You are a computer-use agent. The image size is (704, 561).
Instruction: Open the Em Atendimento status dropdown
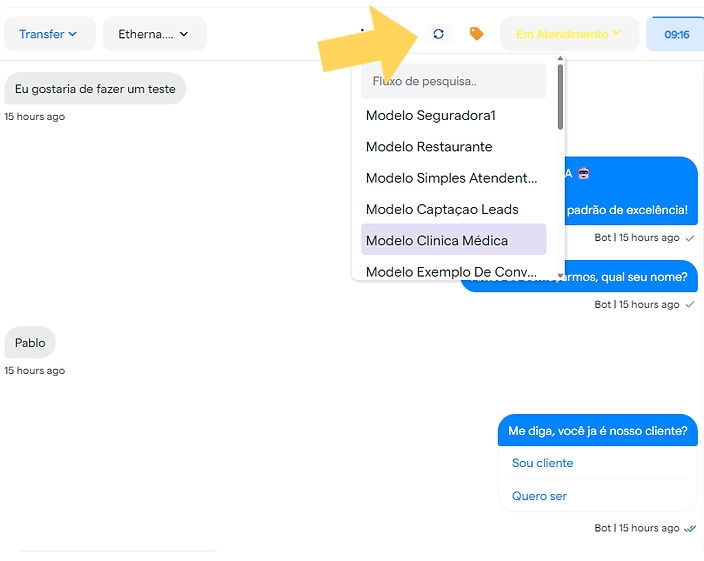tap(568, 34)
